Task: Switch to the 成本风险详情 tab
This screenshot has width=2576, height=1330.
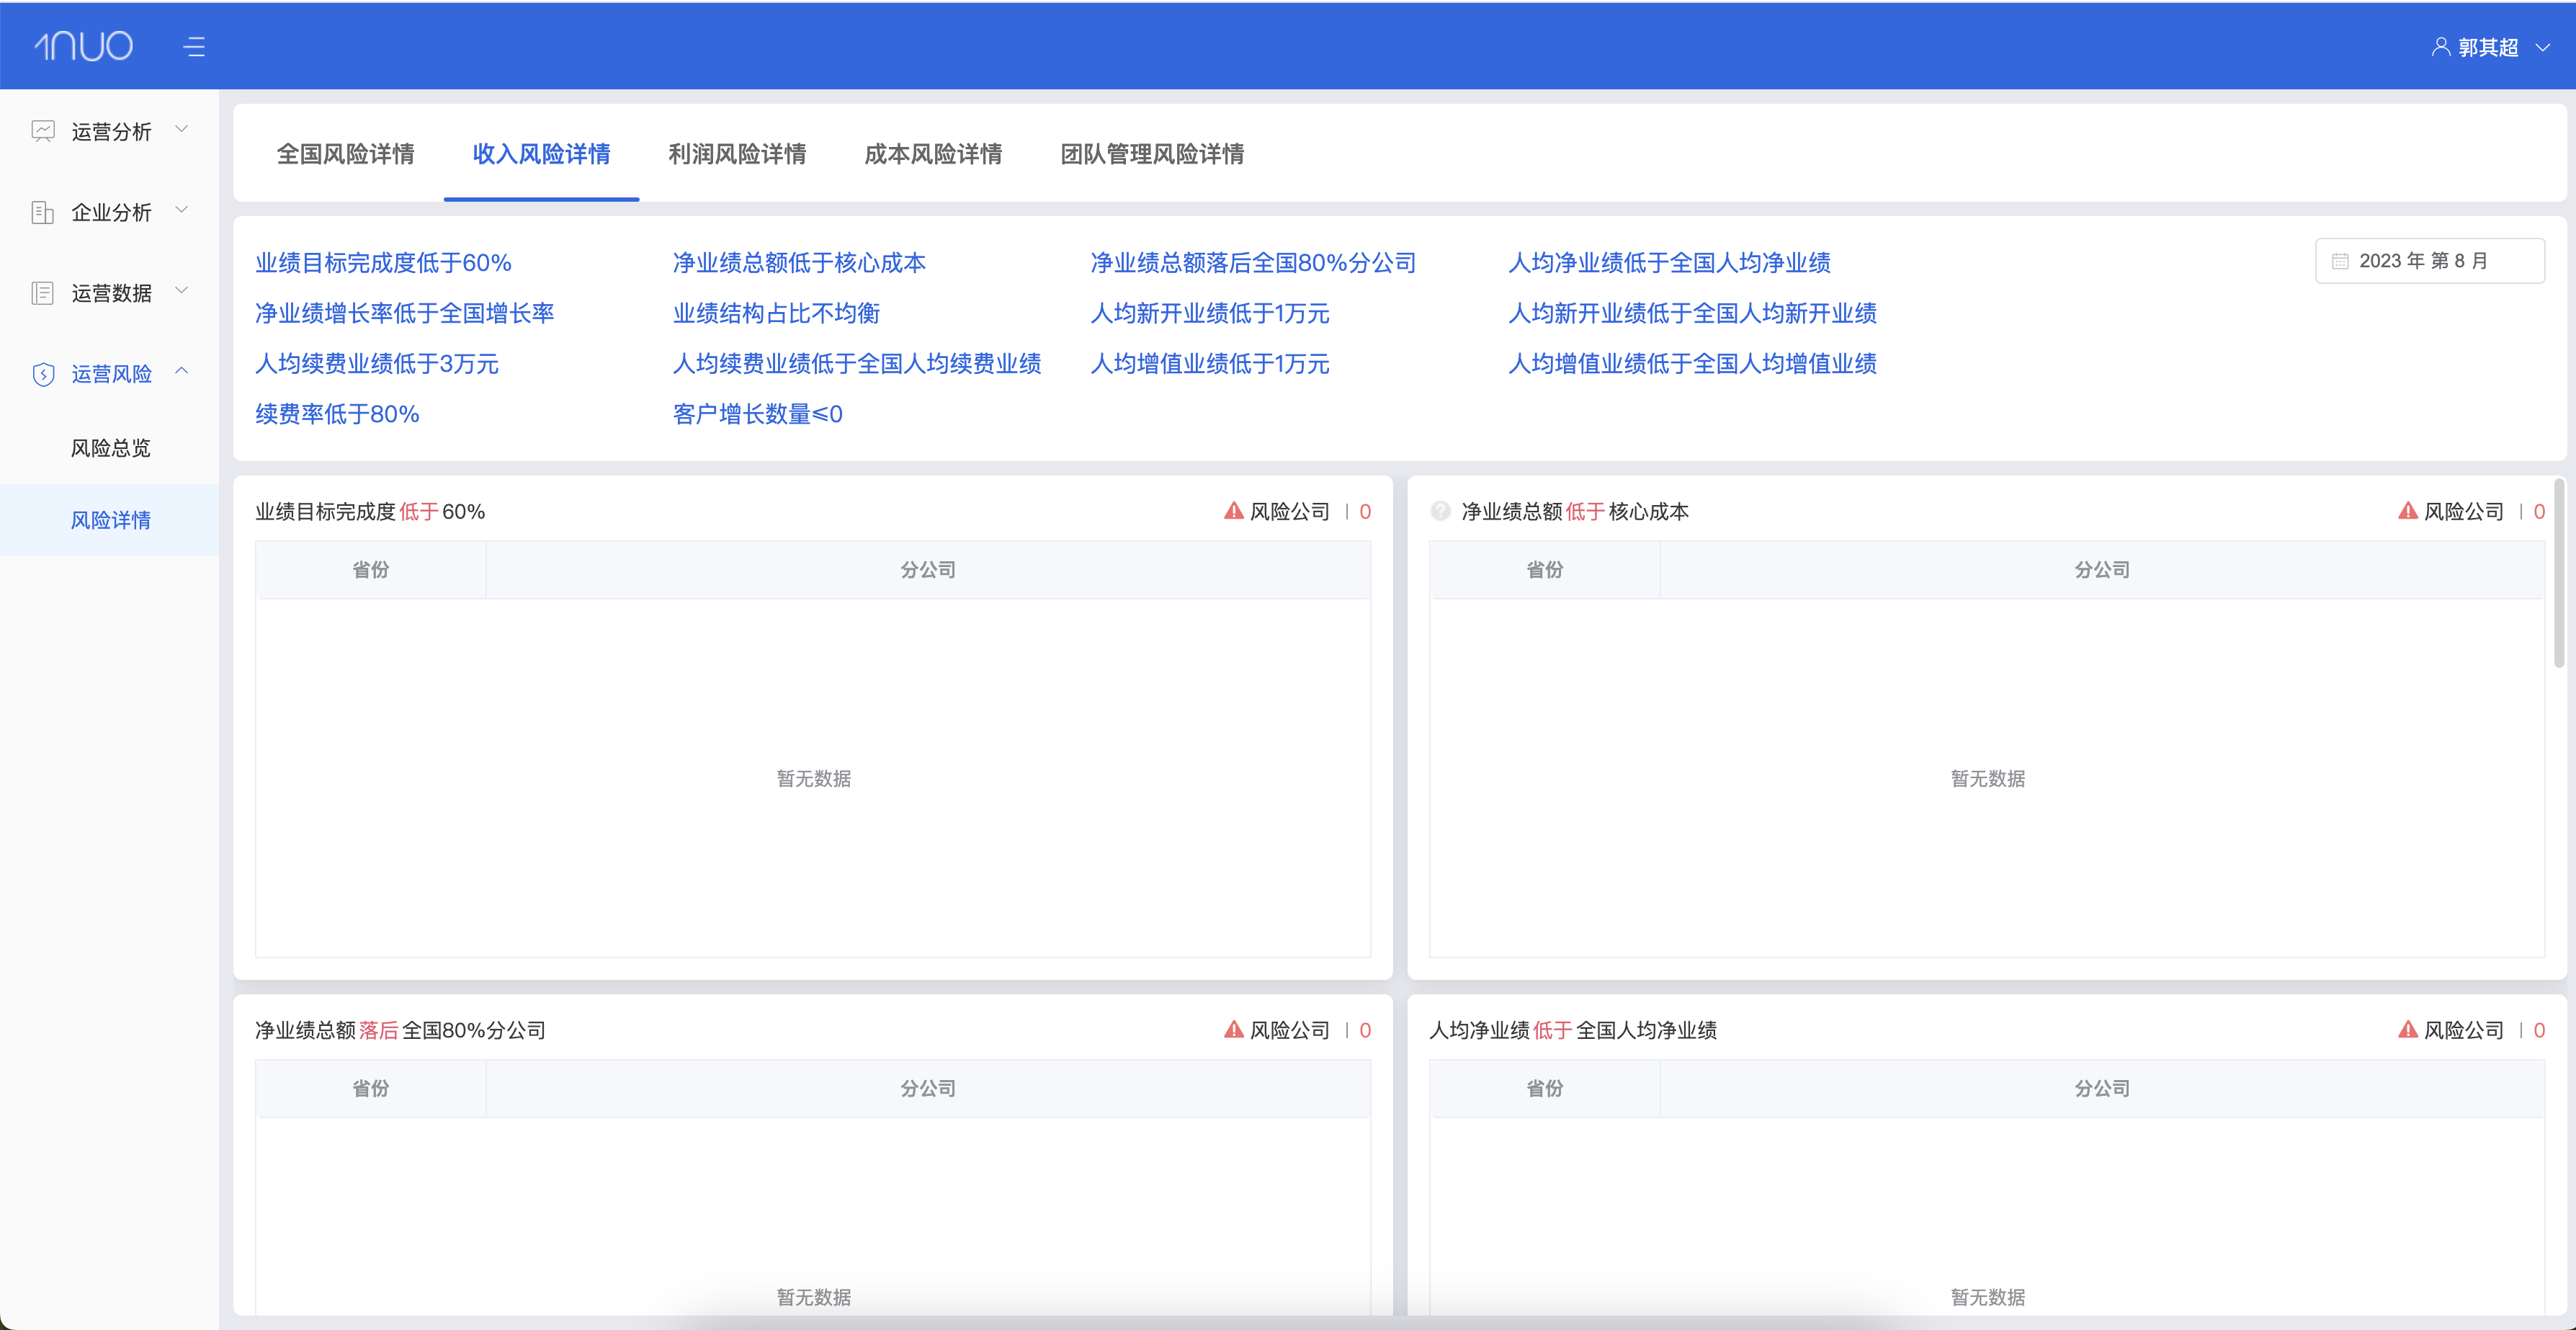Action: coord(934,154)
